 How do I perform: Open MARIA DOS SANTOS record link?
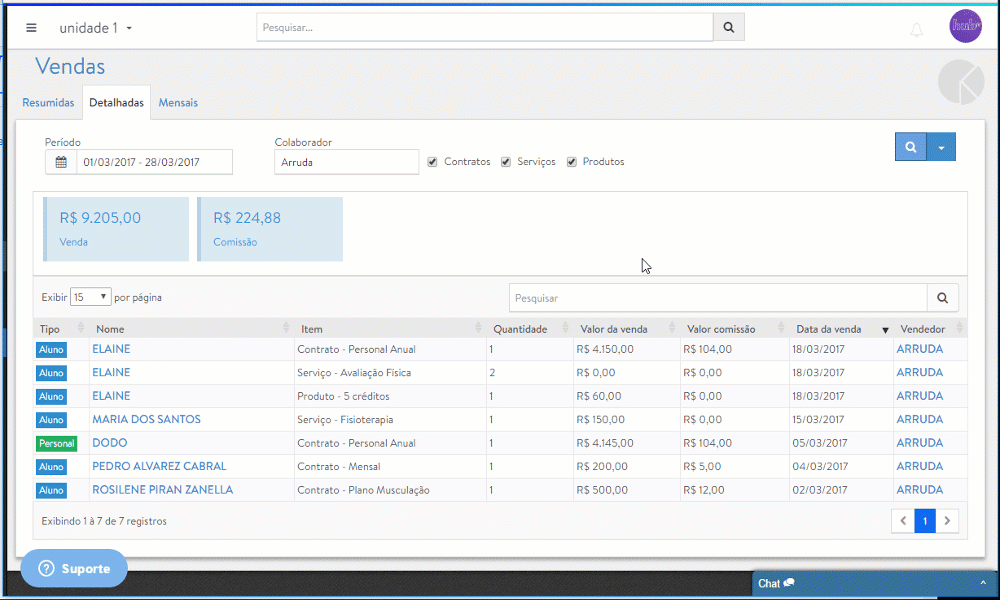146,420
